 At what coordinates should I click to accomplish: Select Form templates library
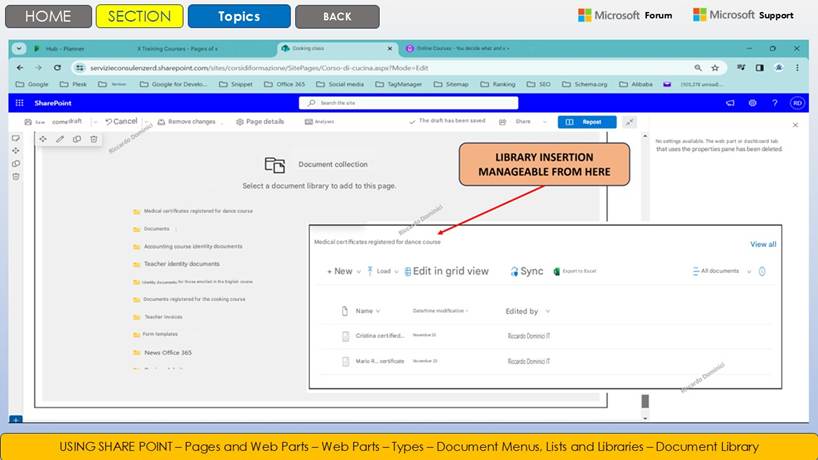coord(155,334)
